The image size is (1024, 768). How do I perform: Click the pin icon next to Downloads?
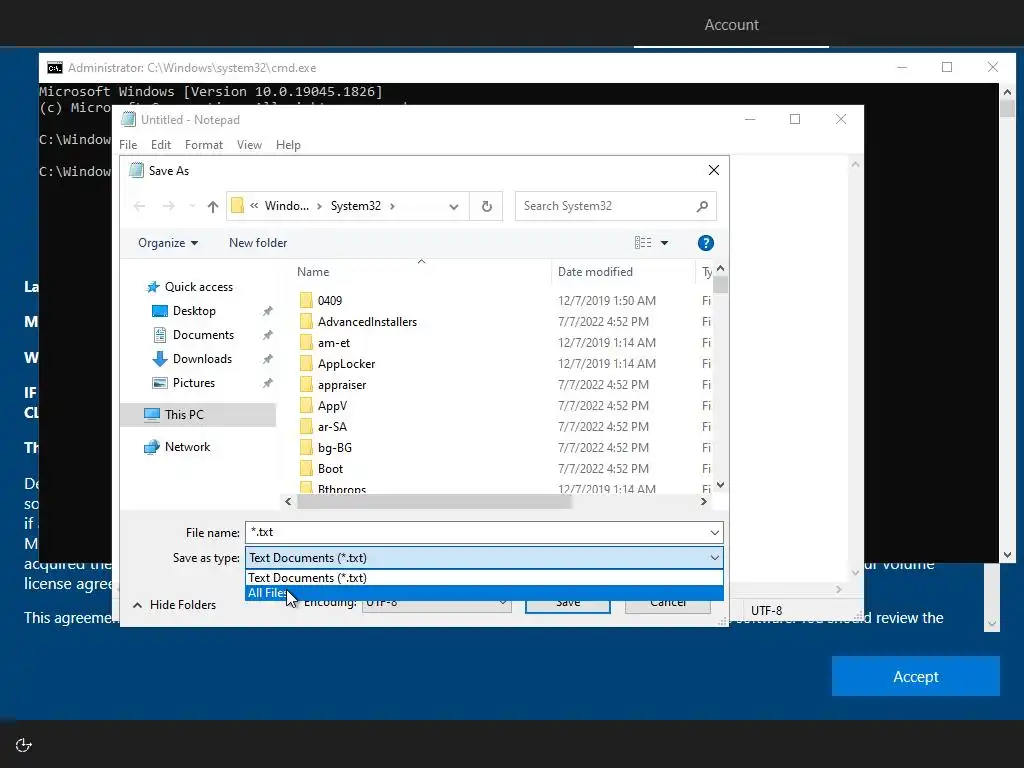267,359
